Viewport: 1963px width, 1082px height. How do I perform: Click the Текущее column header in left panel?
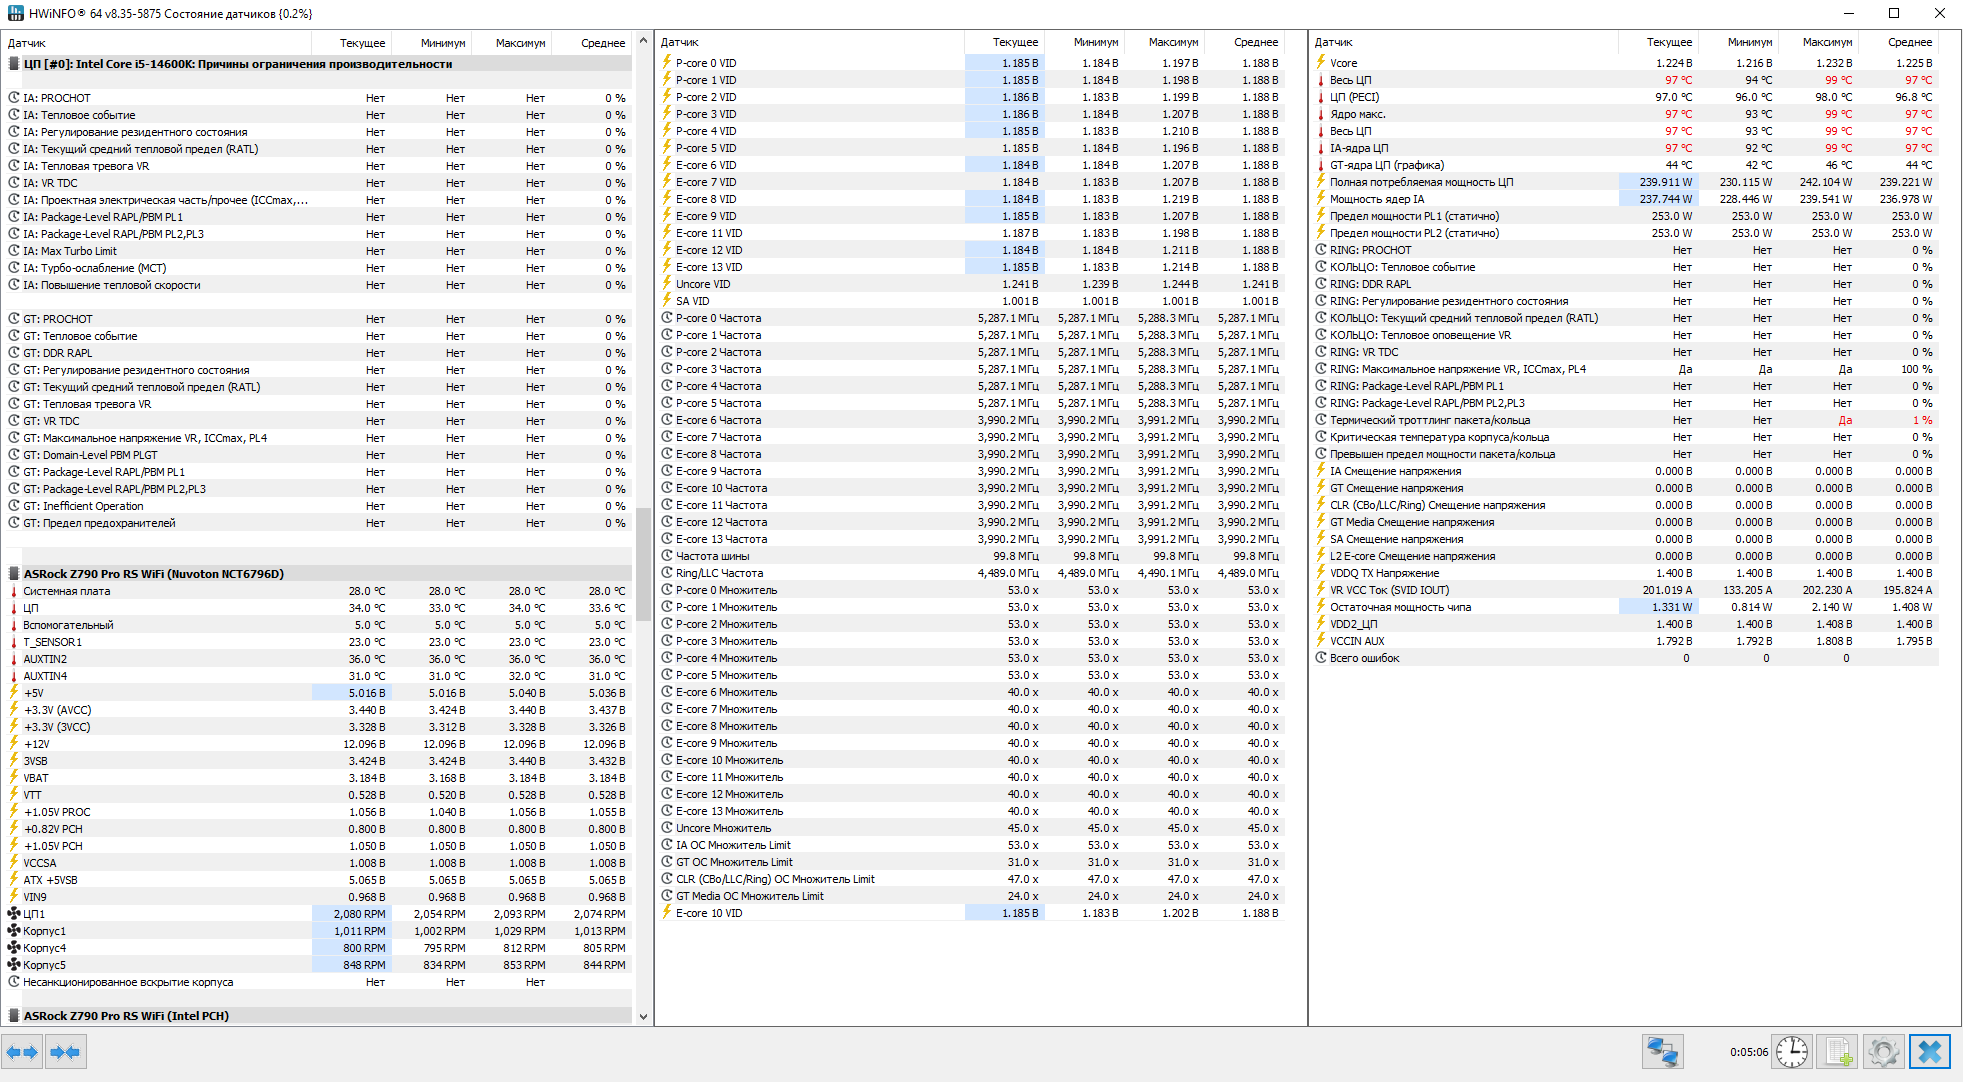pos(361,43)
